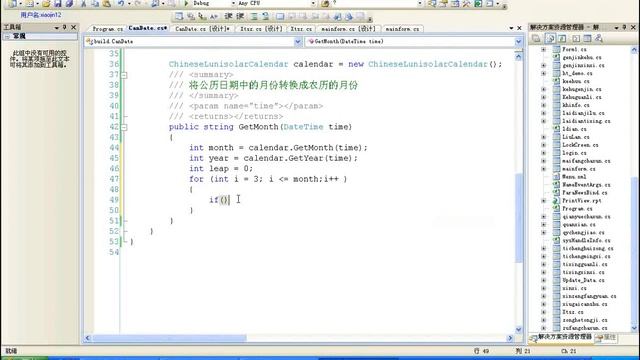This screenshot has width=640, height=360.
Task: Switch to the Program.cs tab
Action: [x=107, y=29]
